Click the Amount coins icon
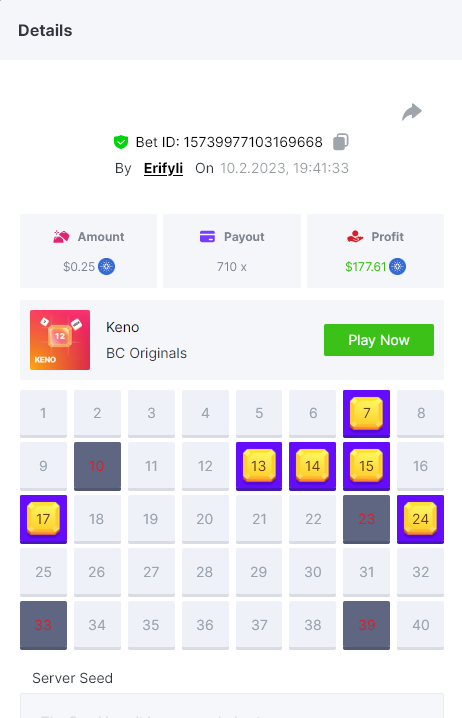The width and height of the screenshot is (462, 718). click(61, 237)
